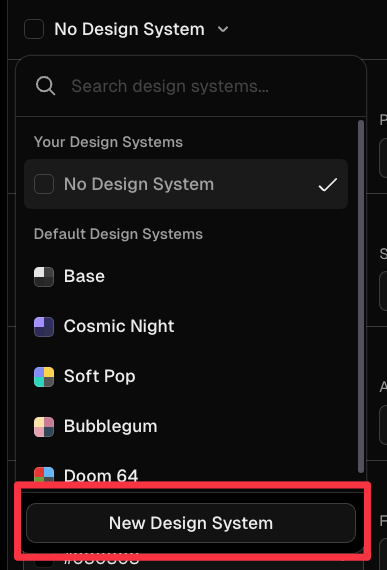The image size is (387, 570).
Task: Click the No Design System header label
Action: [x=129, y=29]
